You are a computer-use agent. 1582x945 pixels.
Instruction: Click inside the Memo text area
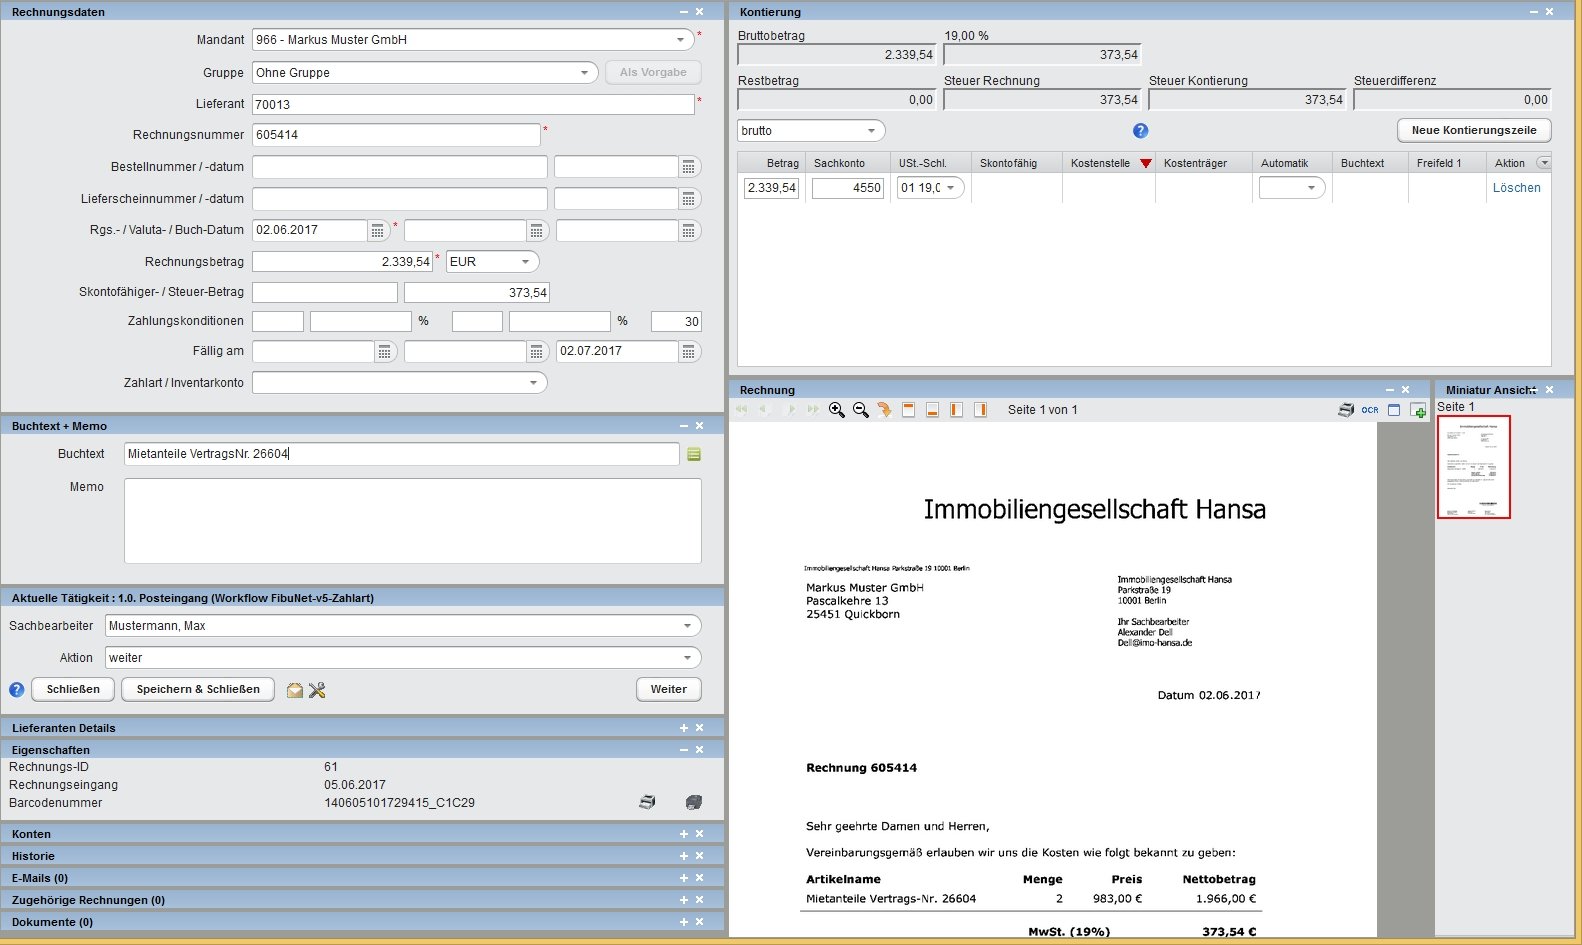point(413,521)
